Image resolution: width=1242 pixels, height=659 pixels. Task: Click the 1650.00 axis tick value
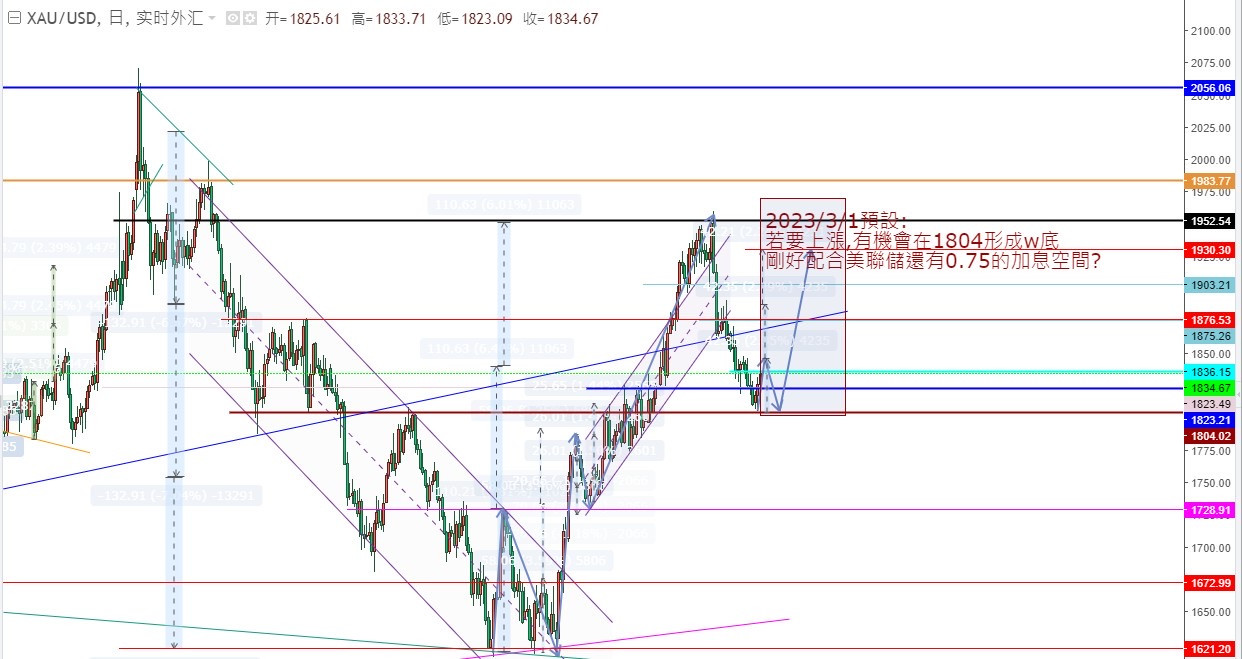click(x=1211, y=612)
